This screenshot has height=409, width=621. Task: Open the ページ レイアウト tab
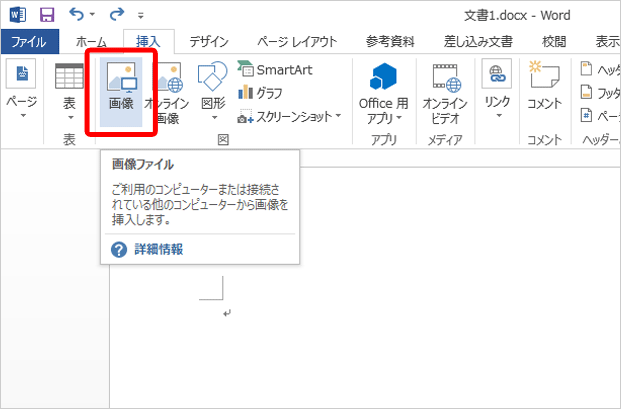pos(297,42)
